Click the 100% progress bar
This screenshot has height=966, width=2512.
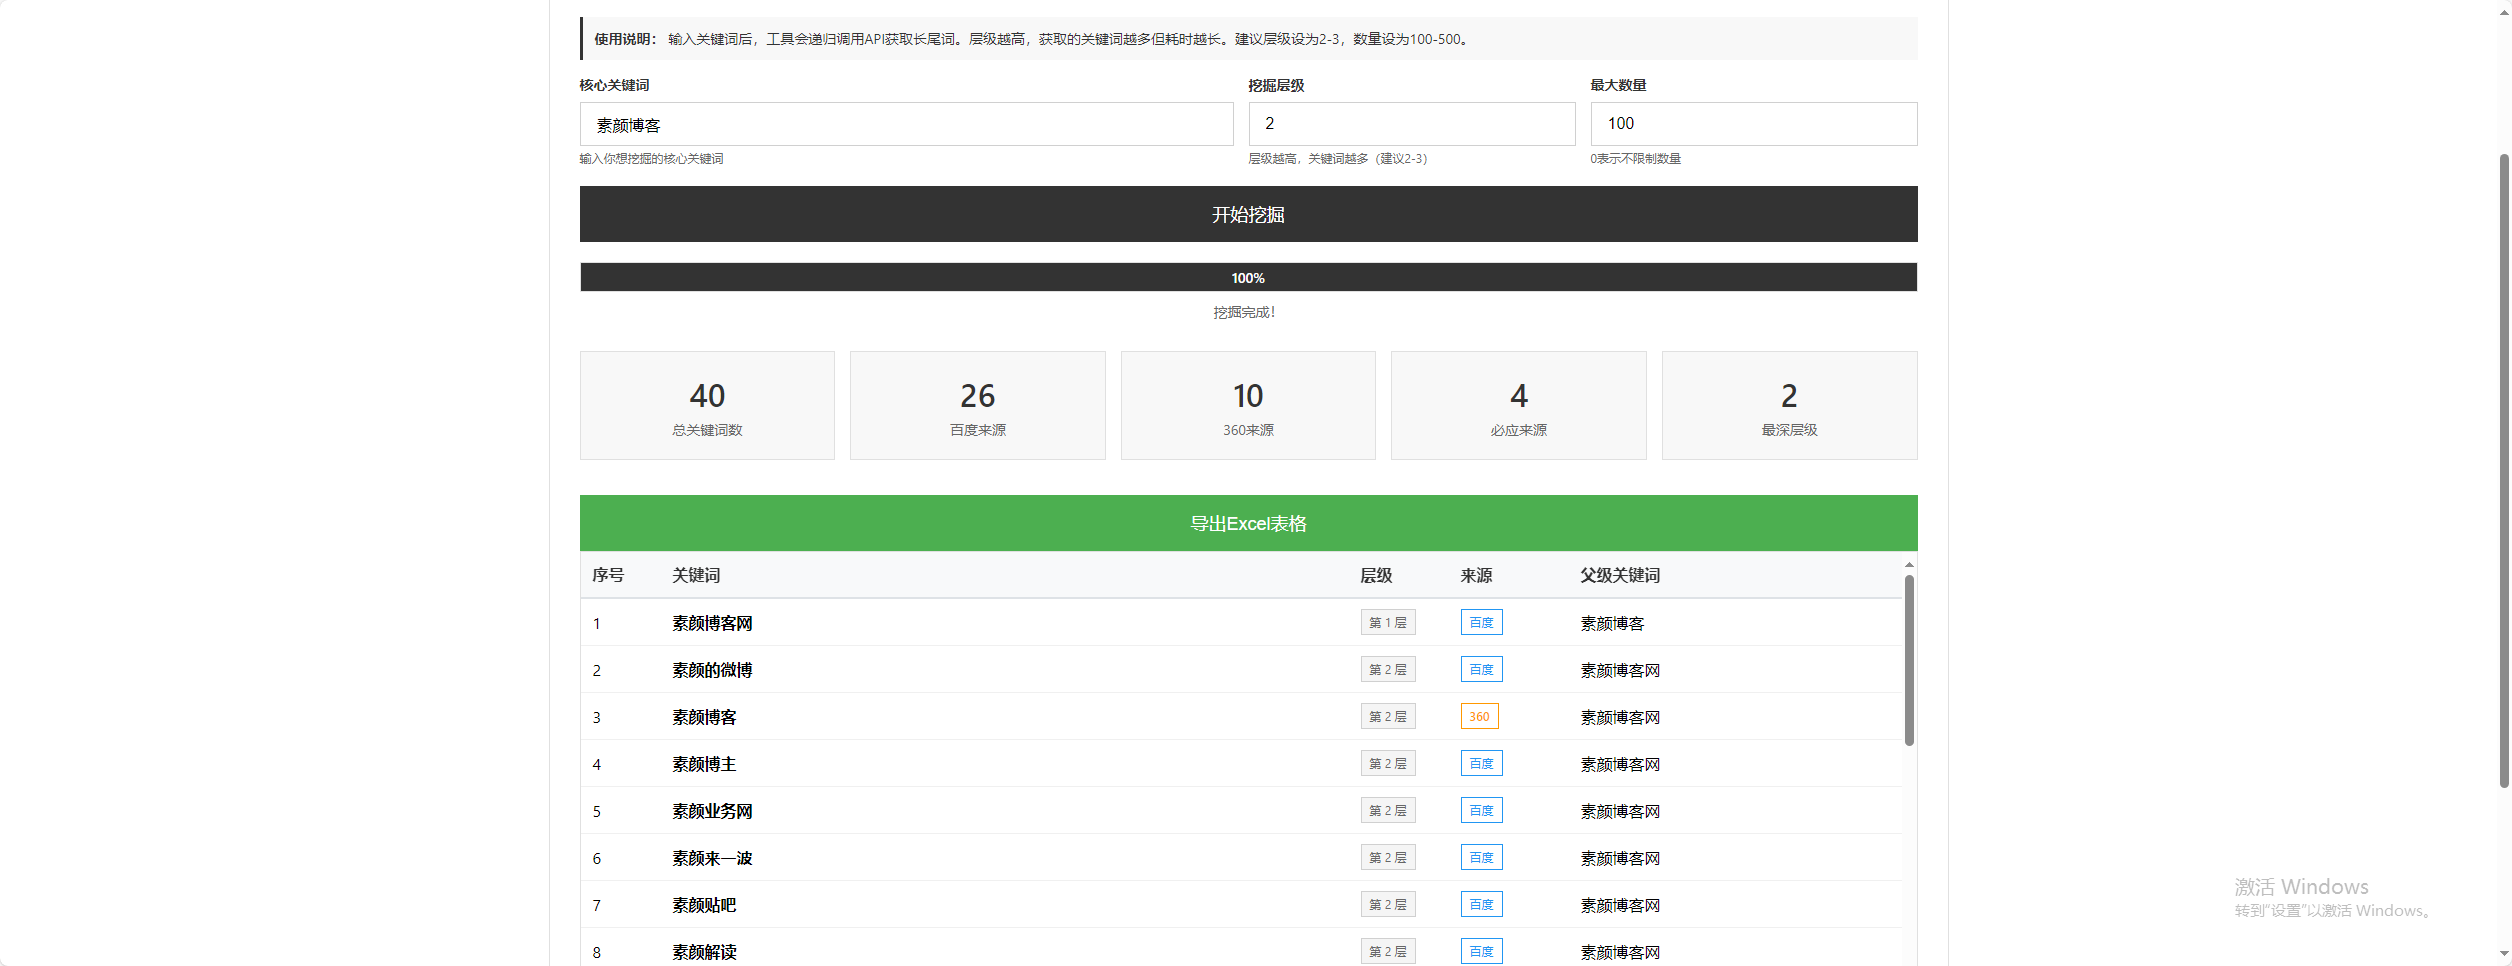pyautogui.click(x=1248, y=277)
